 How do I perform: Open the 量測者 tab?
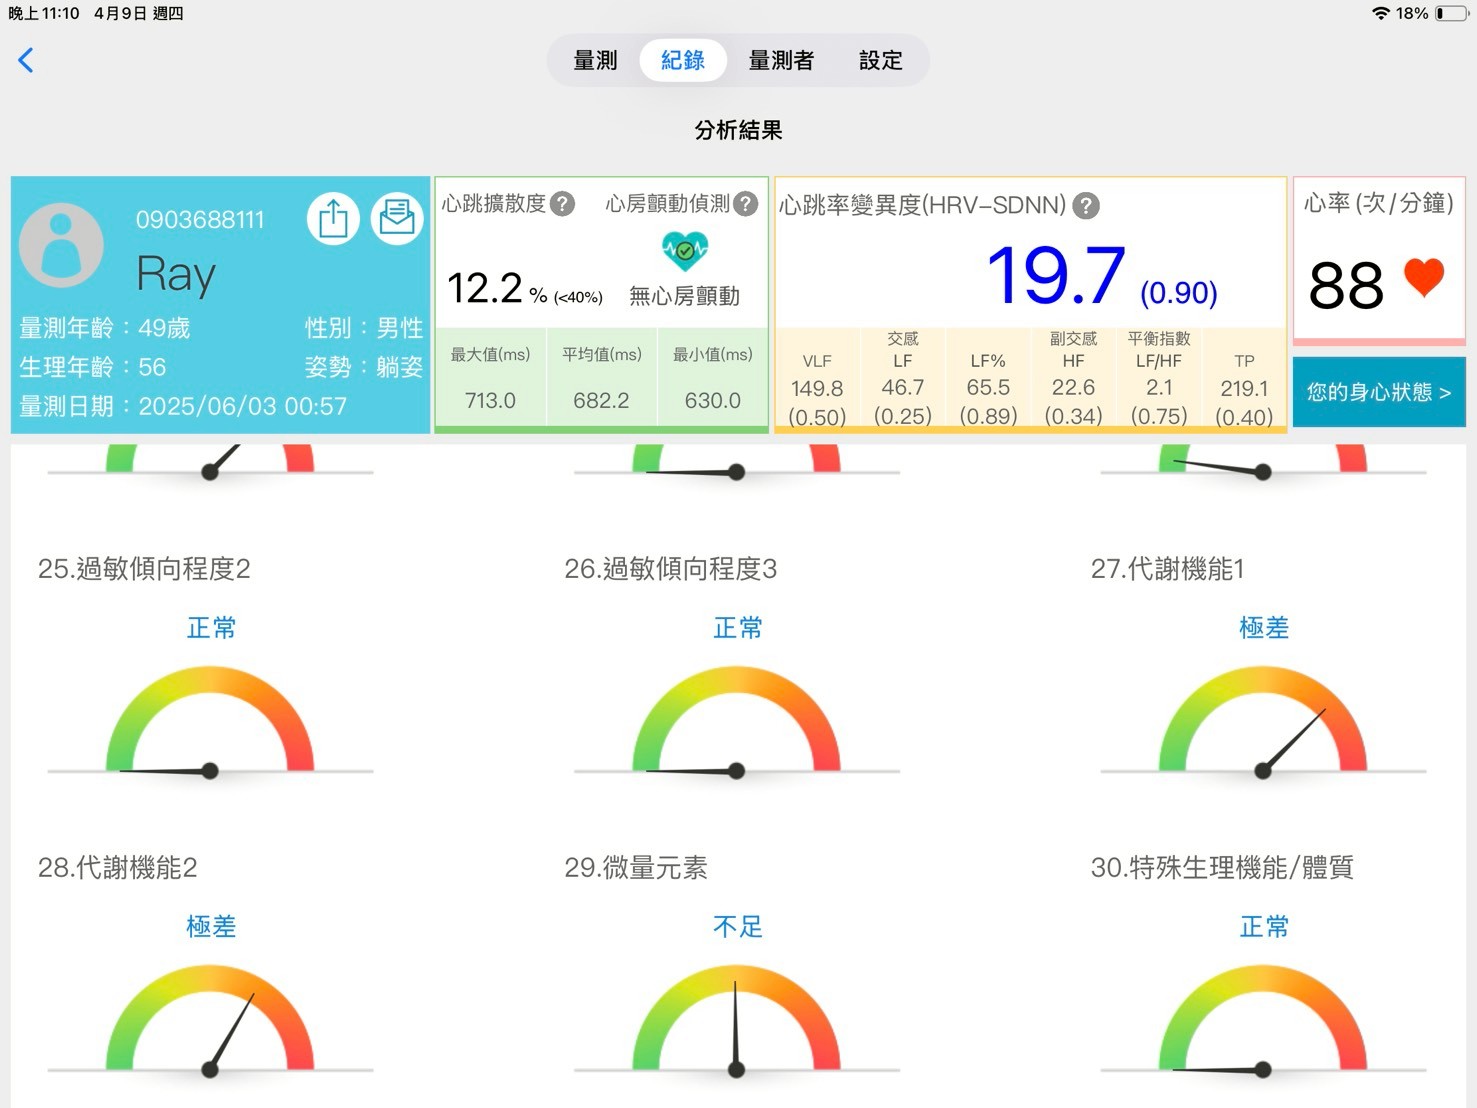click(781, 61)
